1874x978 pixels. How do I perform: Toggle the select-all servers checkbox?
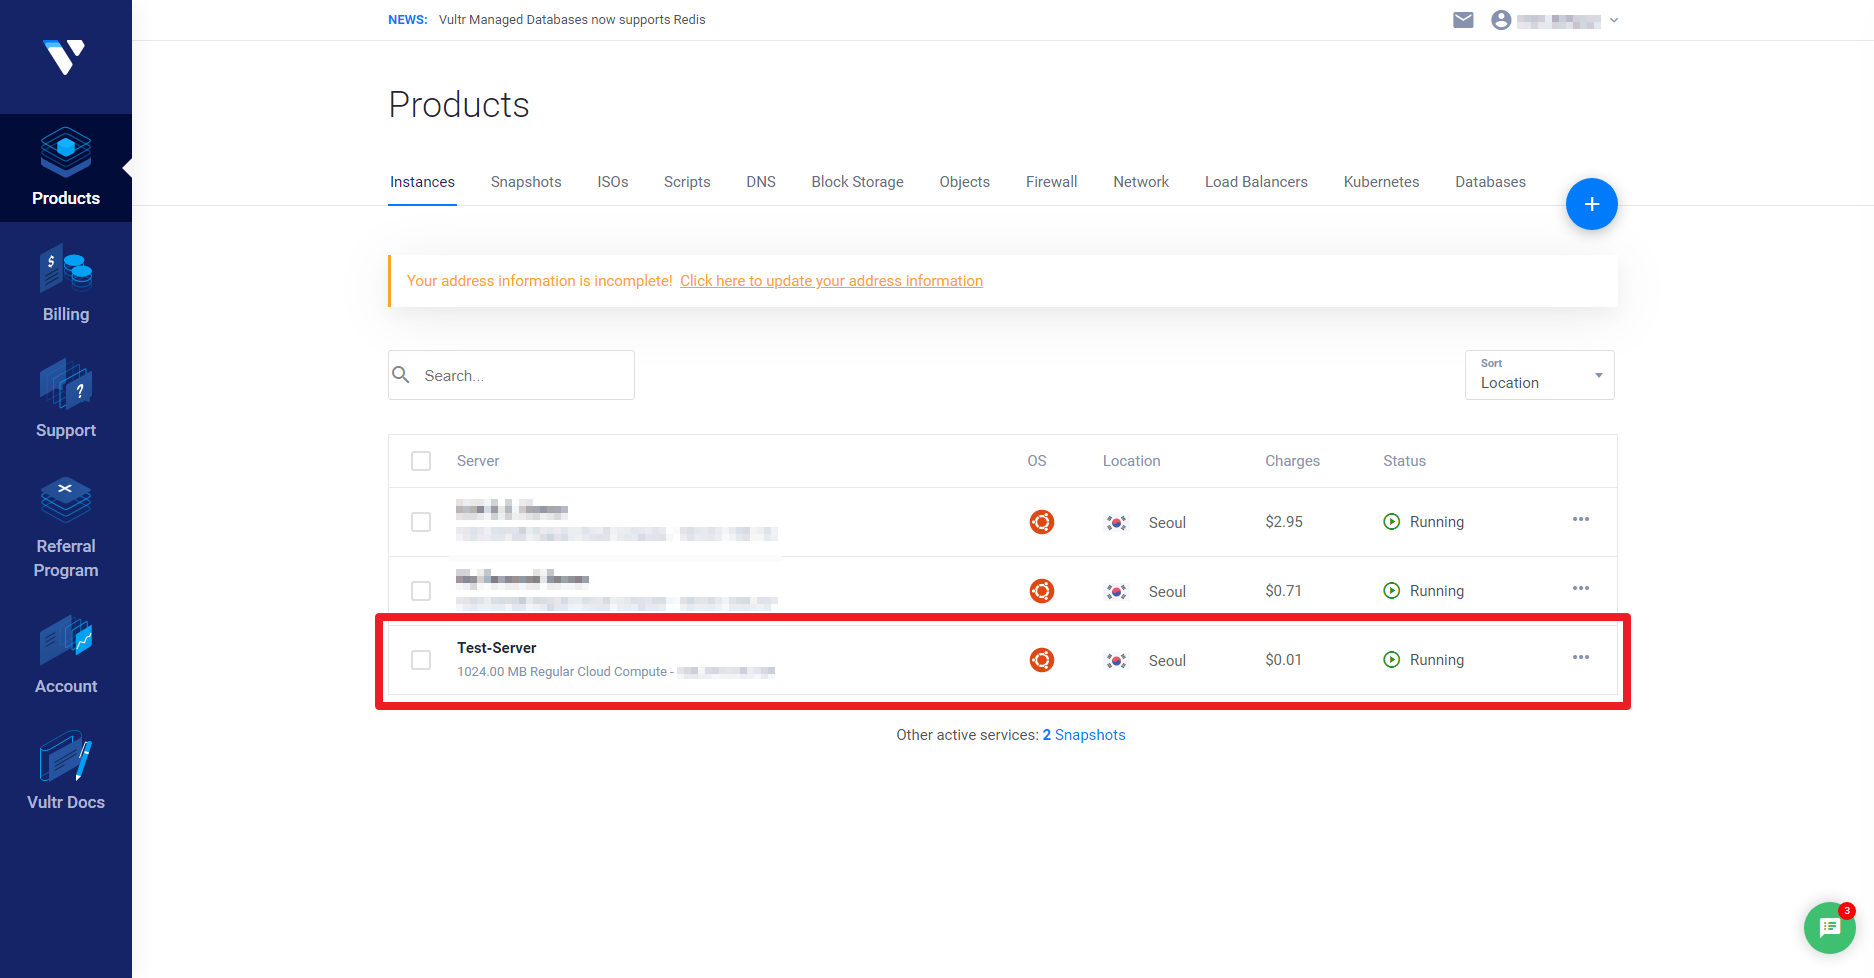[421, 461]
